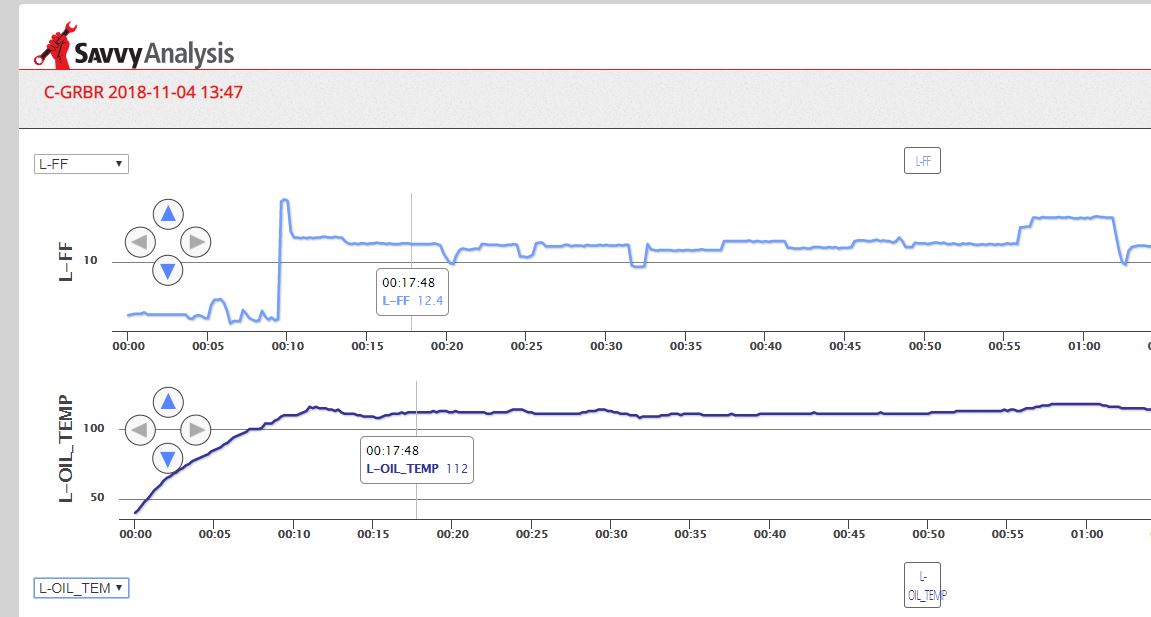Click the L-FF peak near 00:10
Screen dimensions: 1151x617
[284, 201]
